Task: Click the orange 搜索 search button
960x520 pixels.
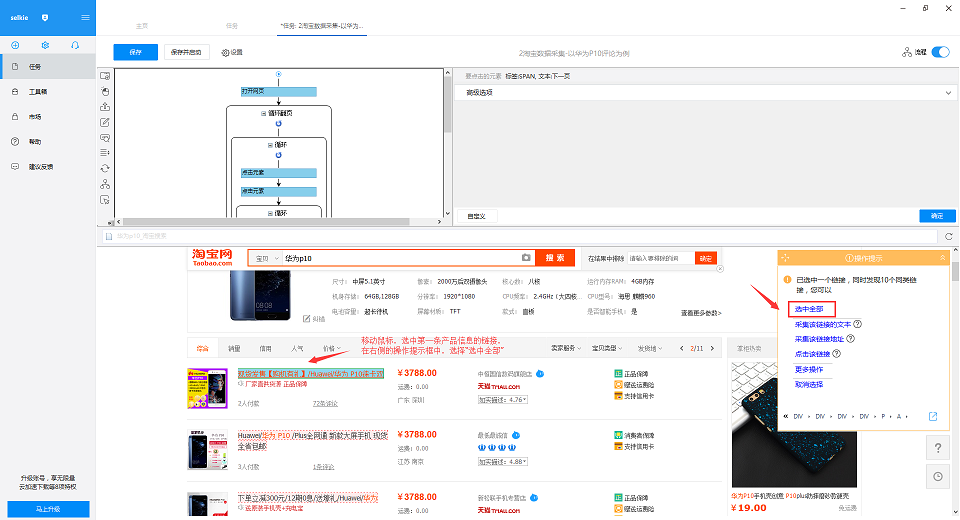Action: click(555, 258)
